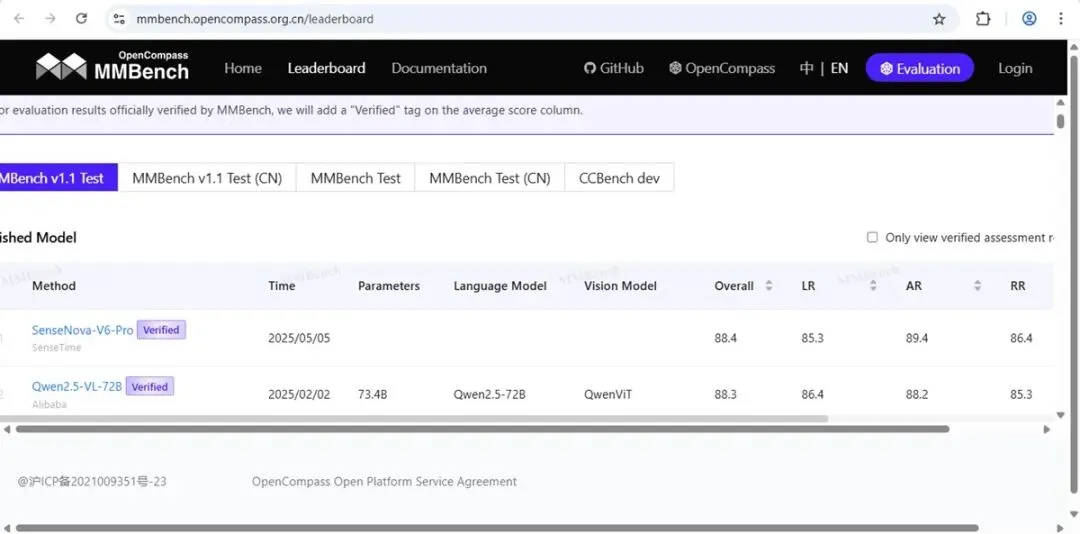Click the Language Model column header
Image resolution: width=1080 pixels, height=534 pixels.
500,286
